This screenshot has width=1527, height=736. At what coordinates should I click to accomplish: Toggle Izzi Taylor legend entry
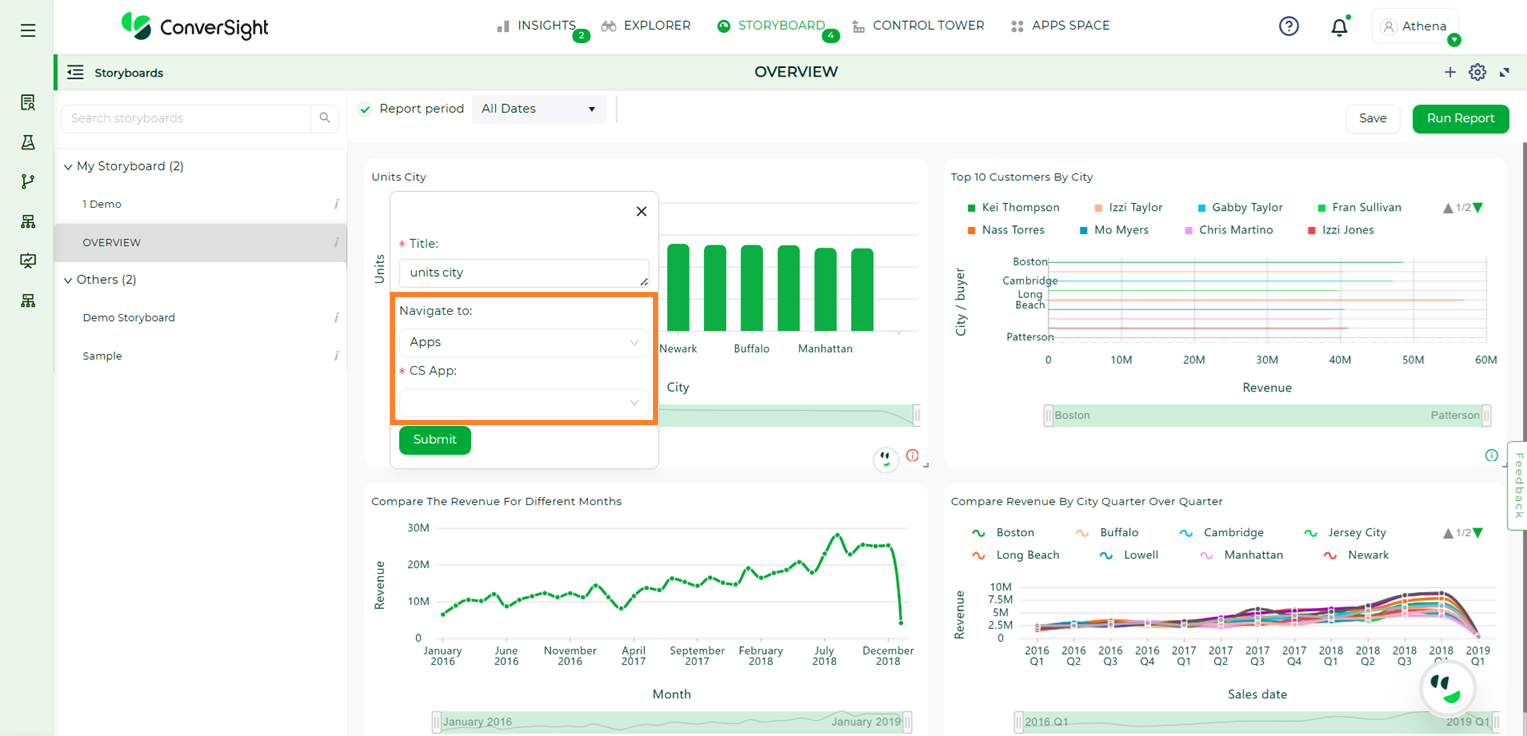pos(1129,208)
